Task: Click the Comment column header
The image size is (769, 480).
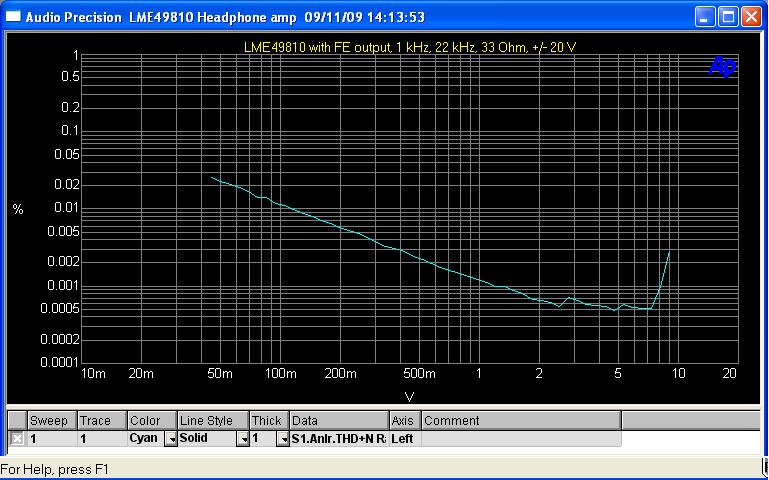Action: (x=521, y=421)
